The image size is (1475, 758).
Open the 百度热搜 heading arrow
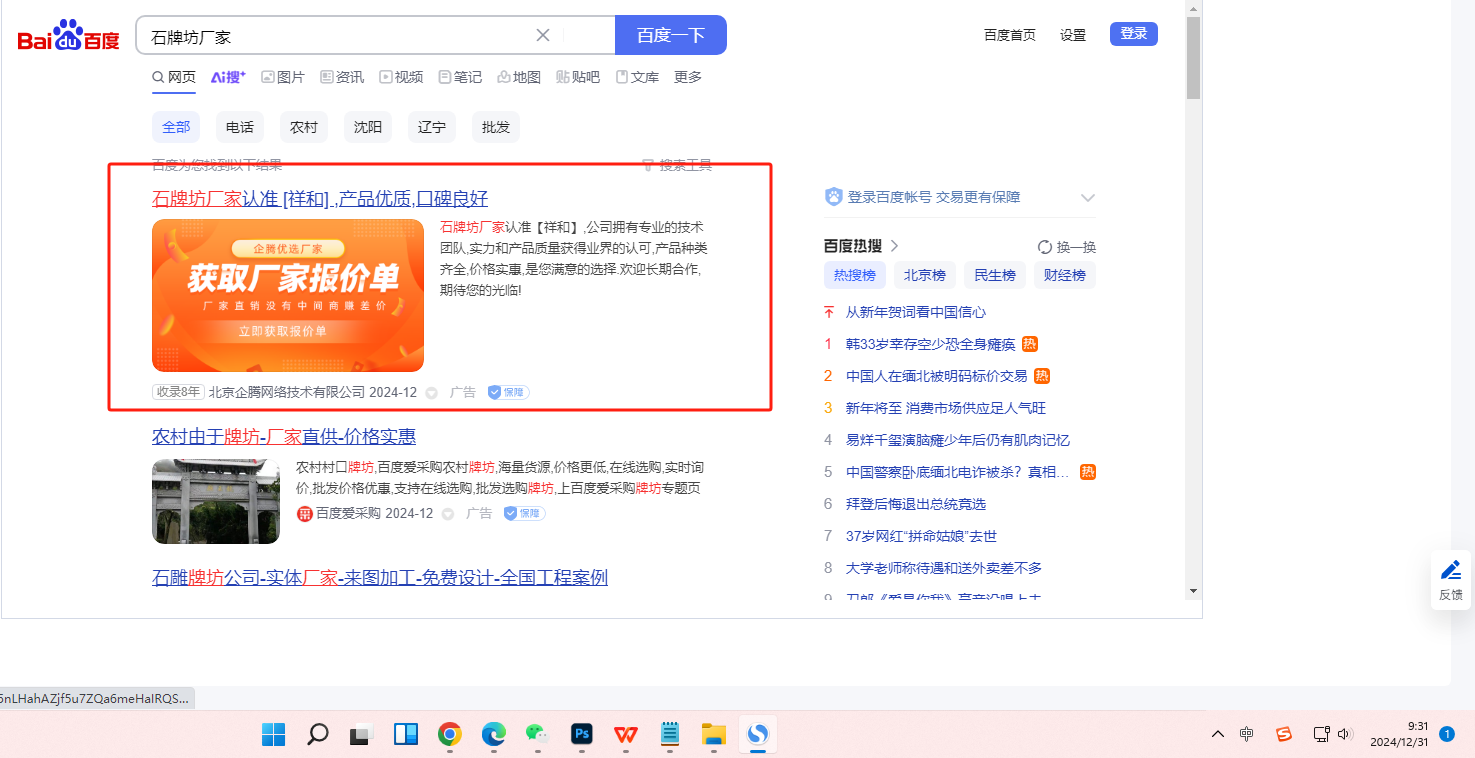pos(894,246)
